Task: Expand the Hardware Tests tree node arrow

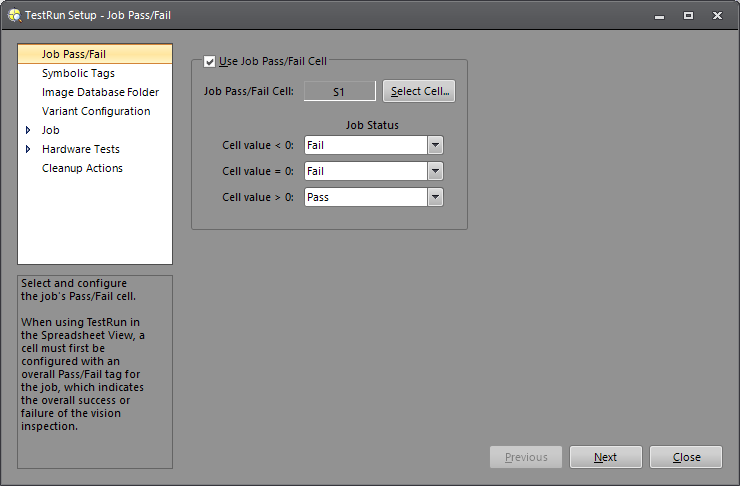Action: point(28,149)
